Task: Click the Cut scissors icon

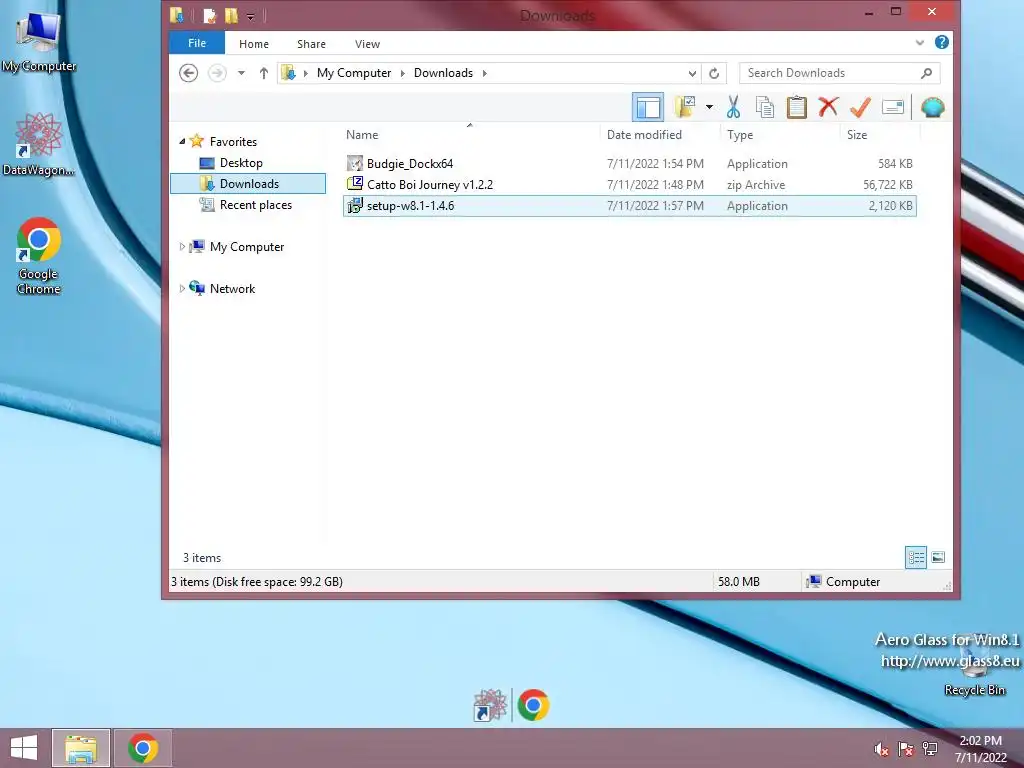Action: [733, 107]
